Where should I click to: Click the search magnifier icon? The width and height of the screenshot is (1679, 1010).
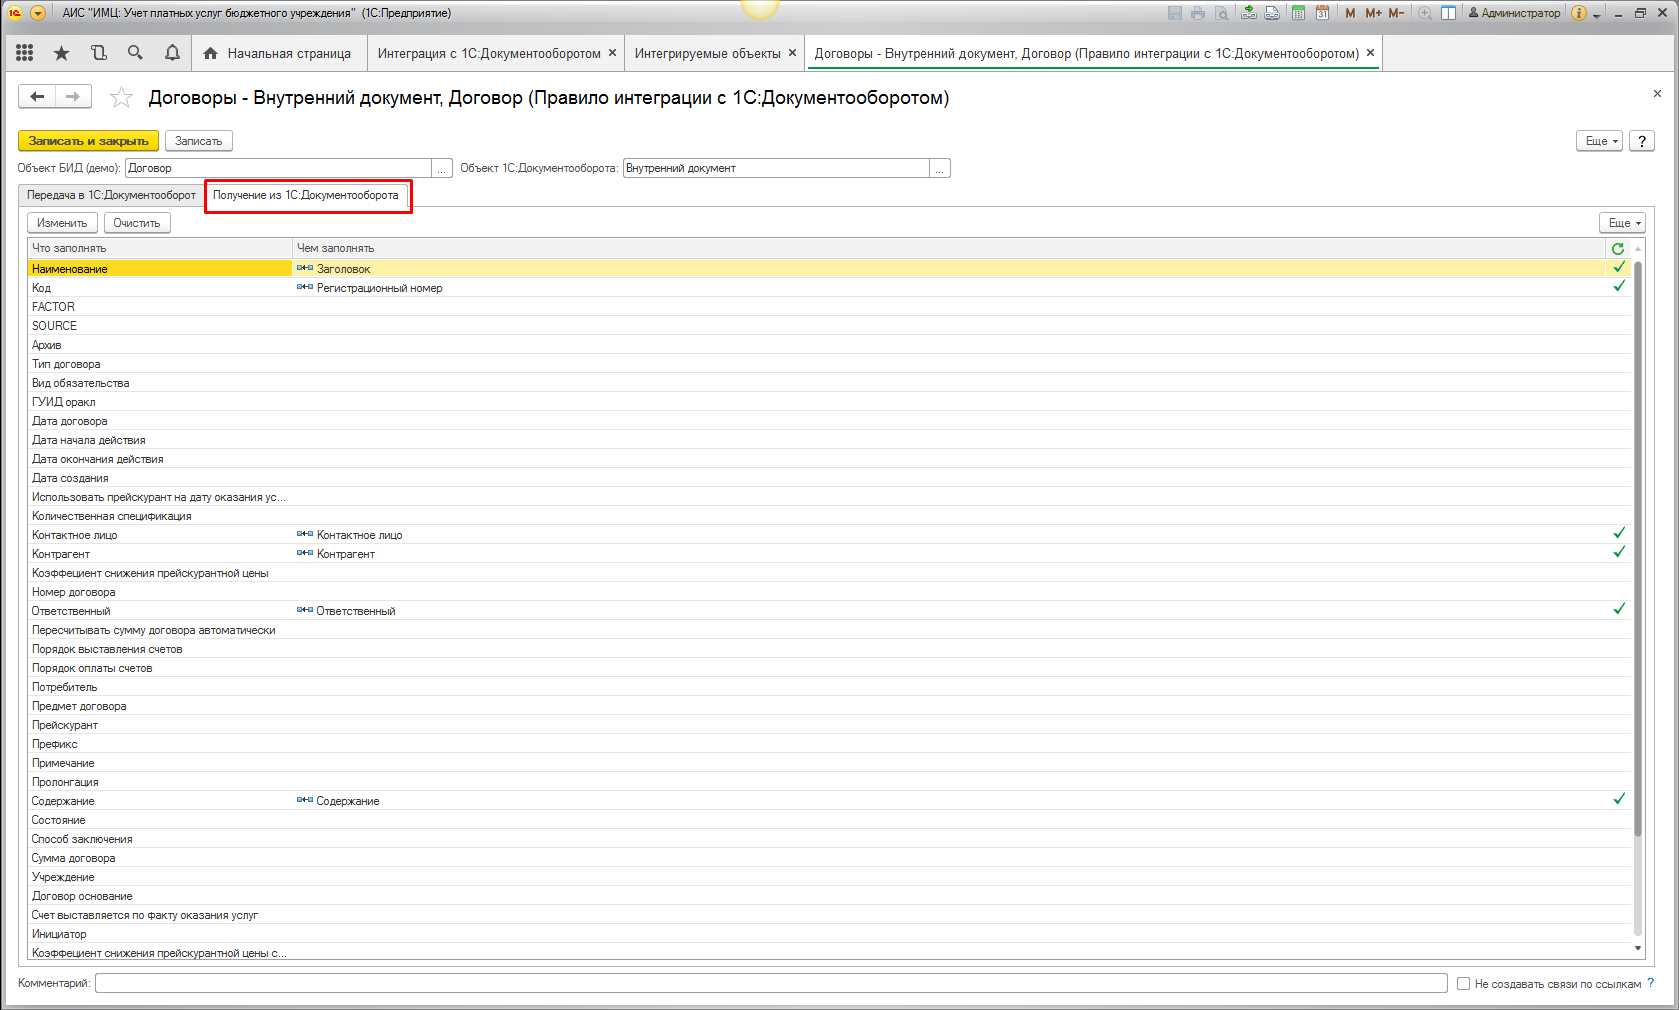[135, 53]
